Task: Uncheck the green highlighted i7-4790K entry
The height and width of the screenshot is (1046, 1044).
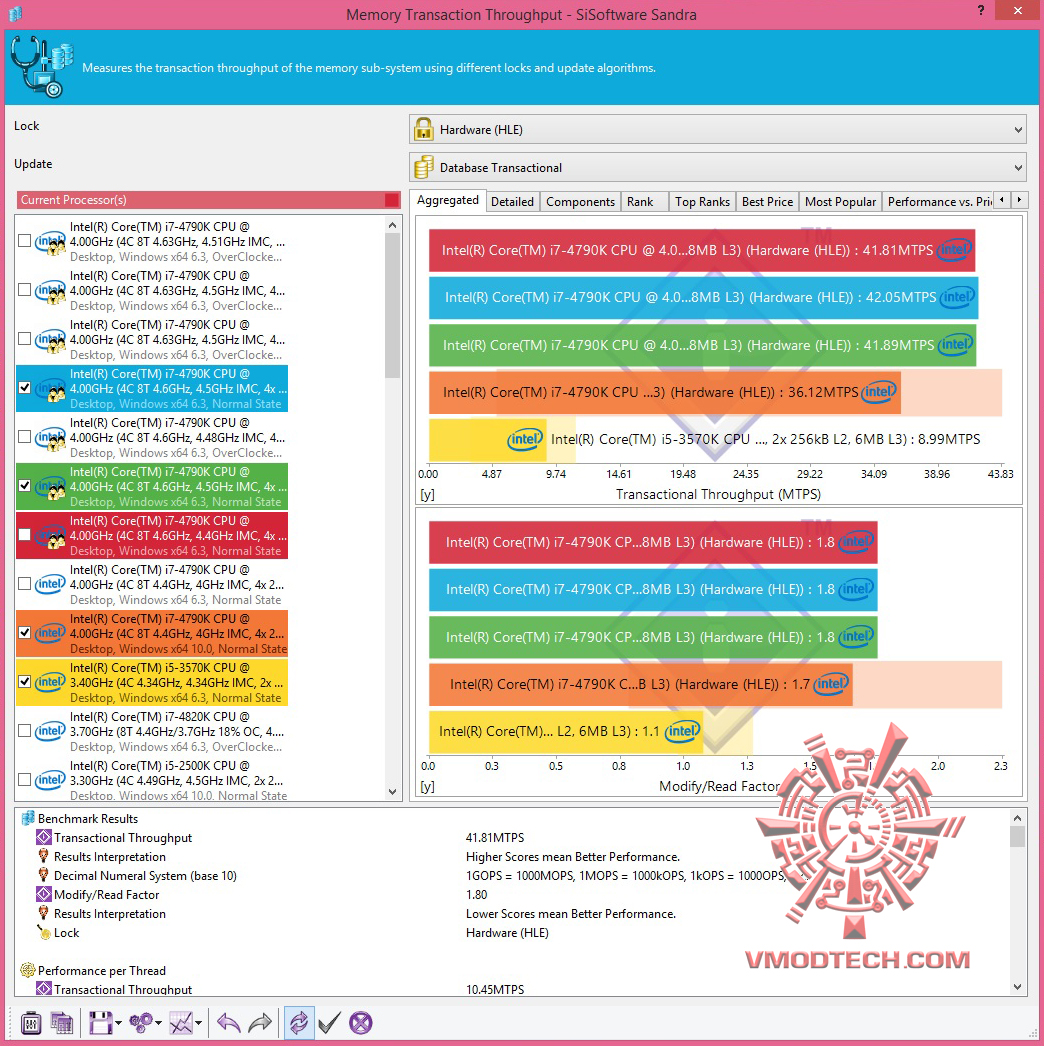Action: (x=25, y=486)
